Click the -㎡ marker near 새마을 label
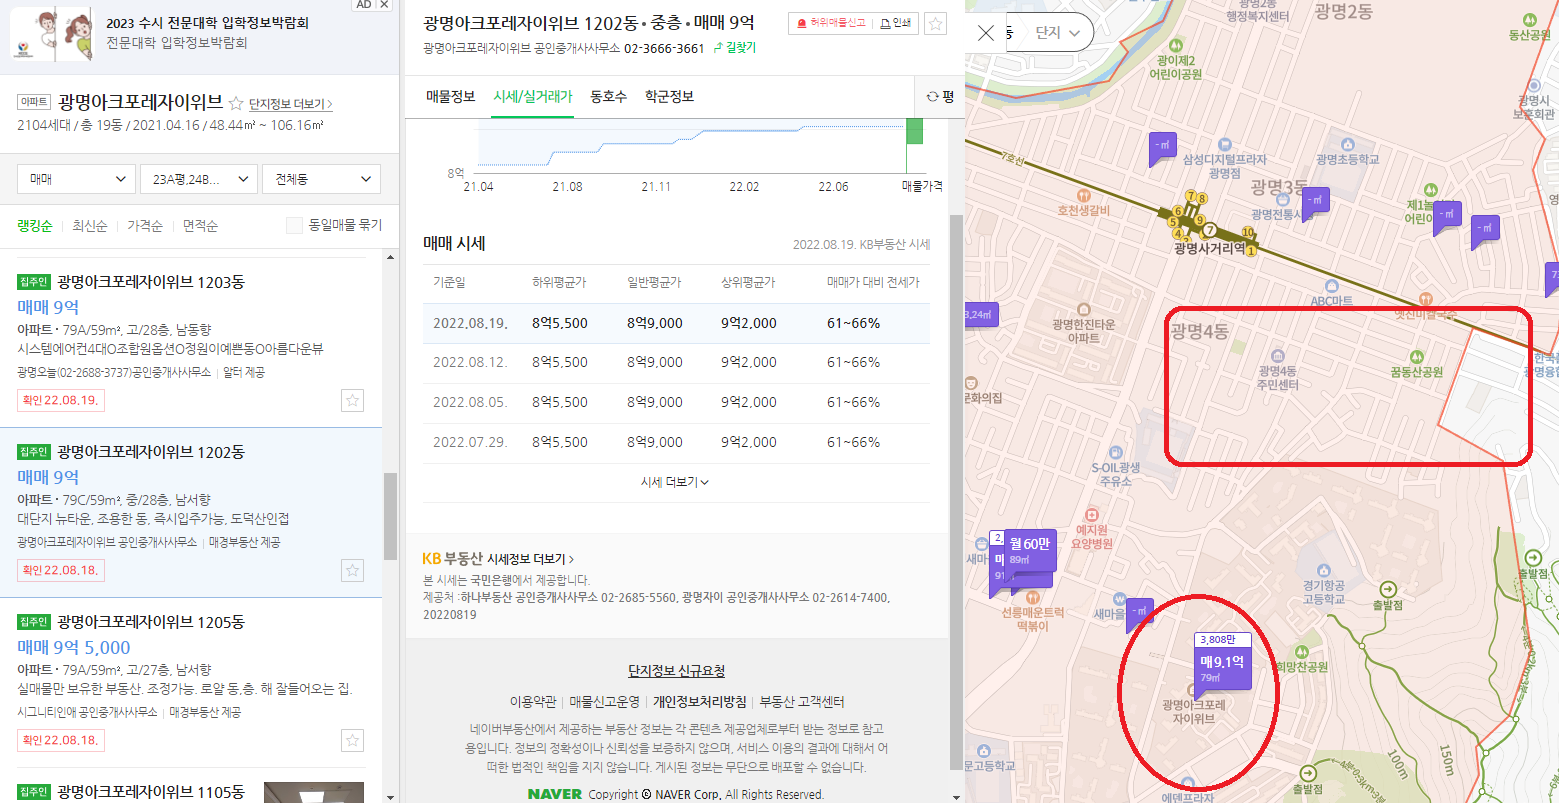This screenshot has height=803, width=1559. coord(1139,613)
